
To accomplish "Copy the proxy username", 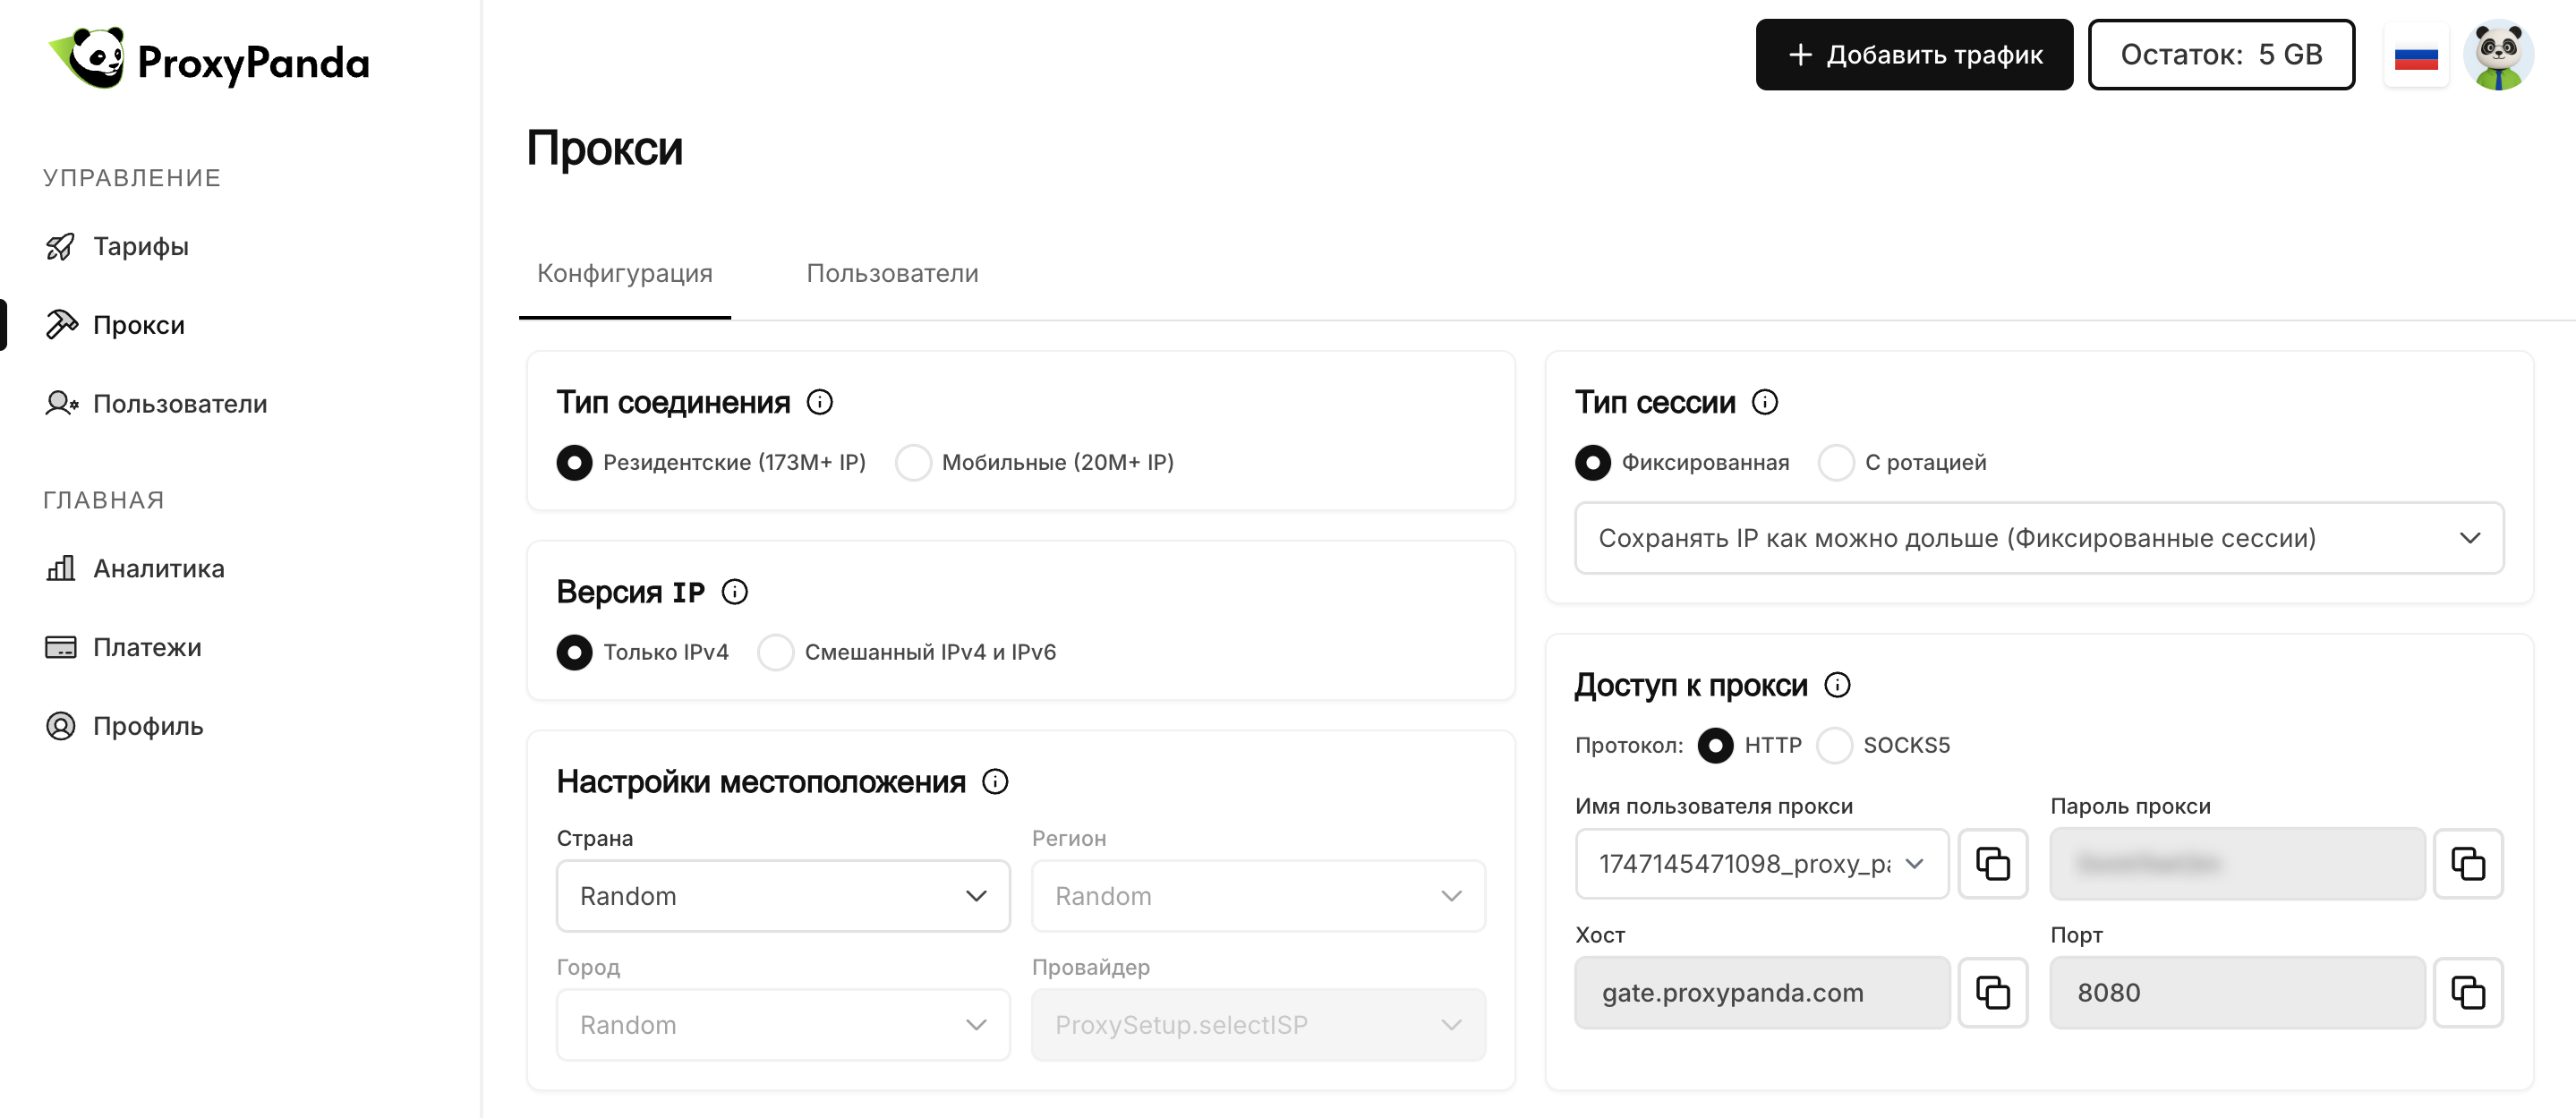I will point(1992,863).
